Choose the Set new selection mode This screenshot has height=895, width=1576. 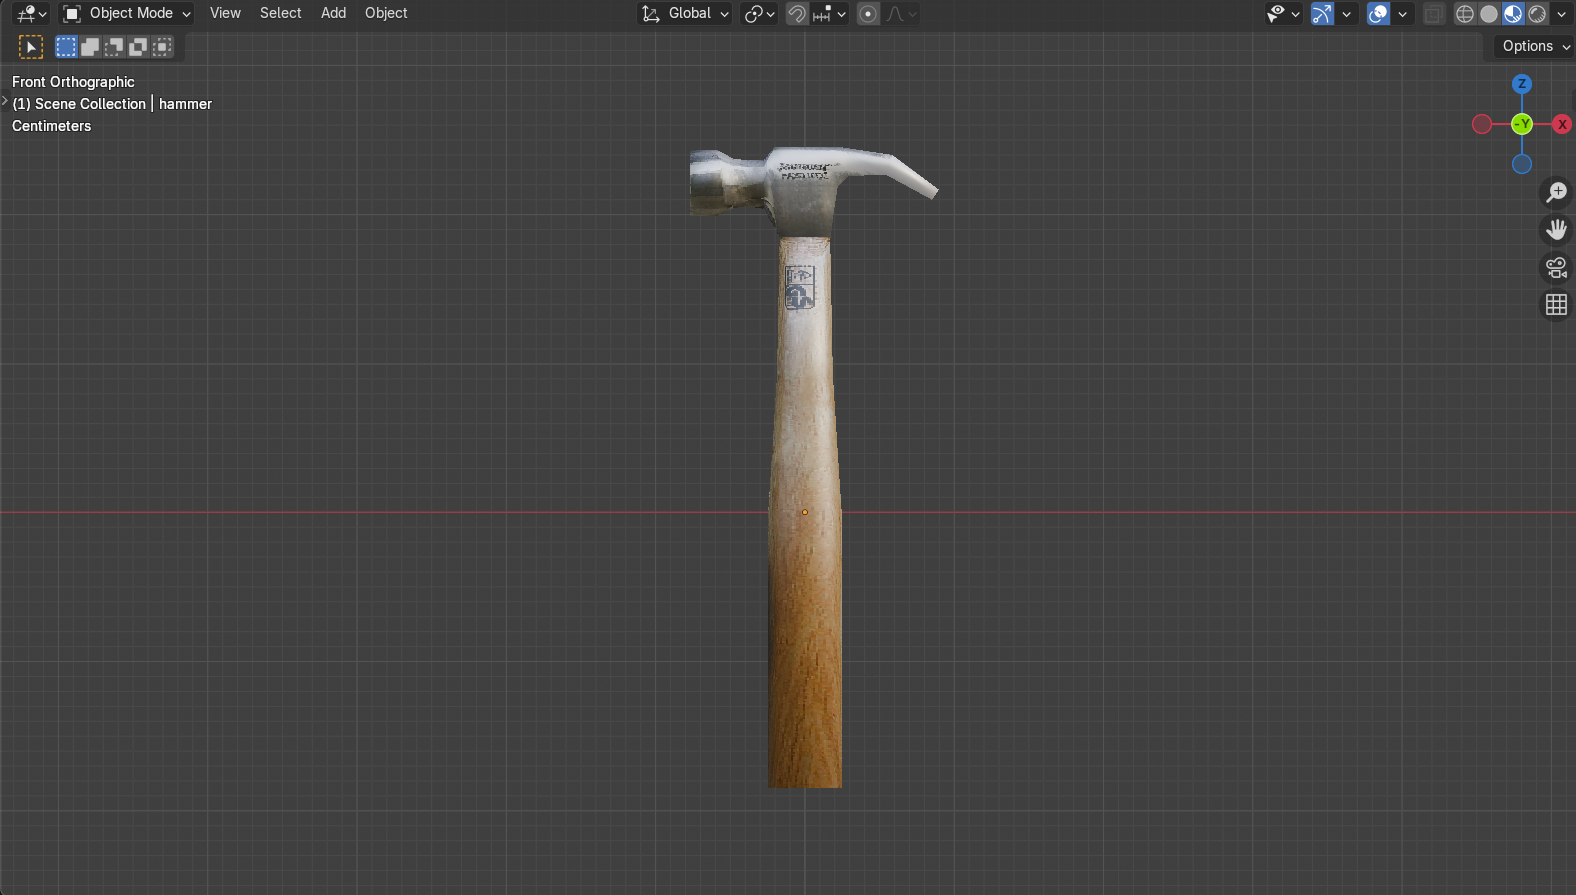tap(66, 46)
